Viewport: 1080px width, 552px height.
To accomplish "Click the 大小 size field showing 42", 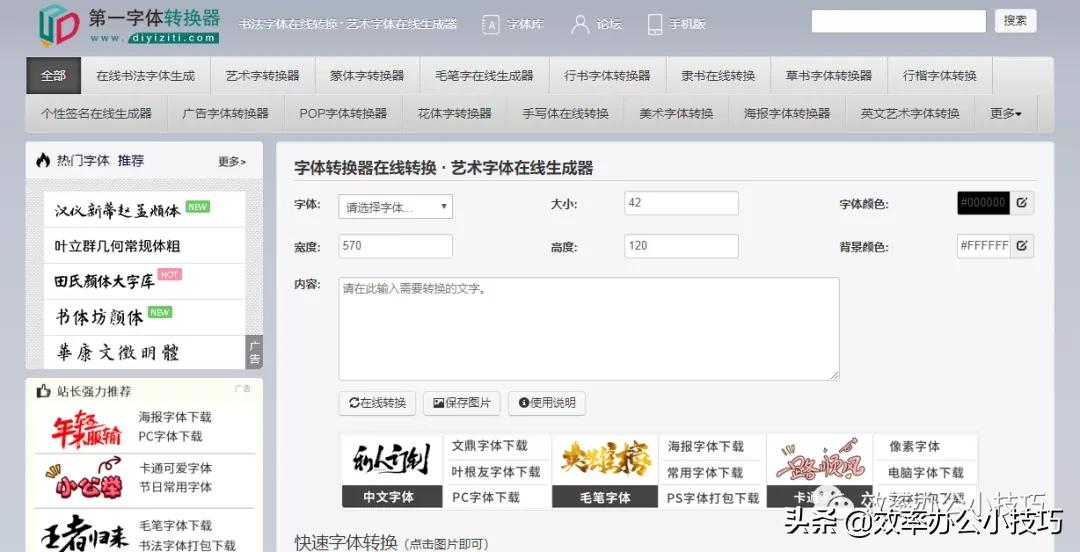I will pos(681,203).
